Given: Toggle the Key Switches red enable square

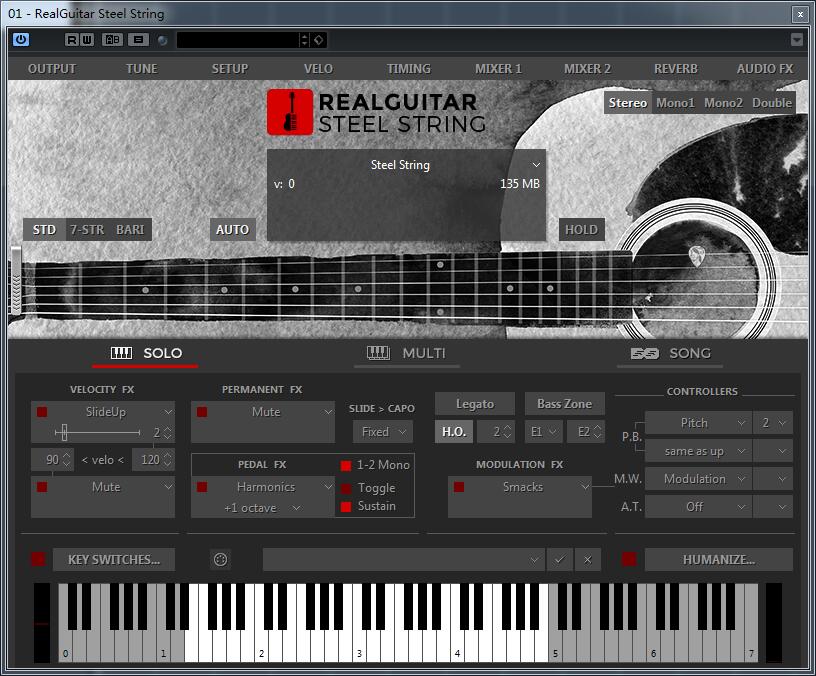Looking at the screenshot, I should 38,559.
